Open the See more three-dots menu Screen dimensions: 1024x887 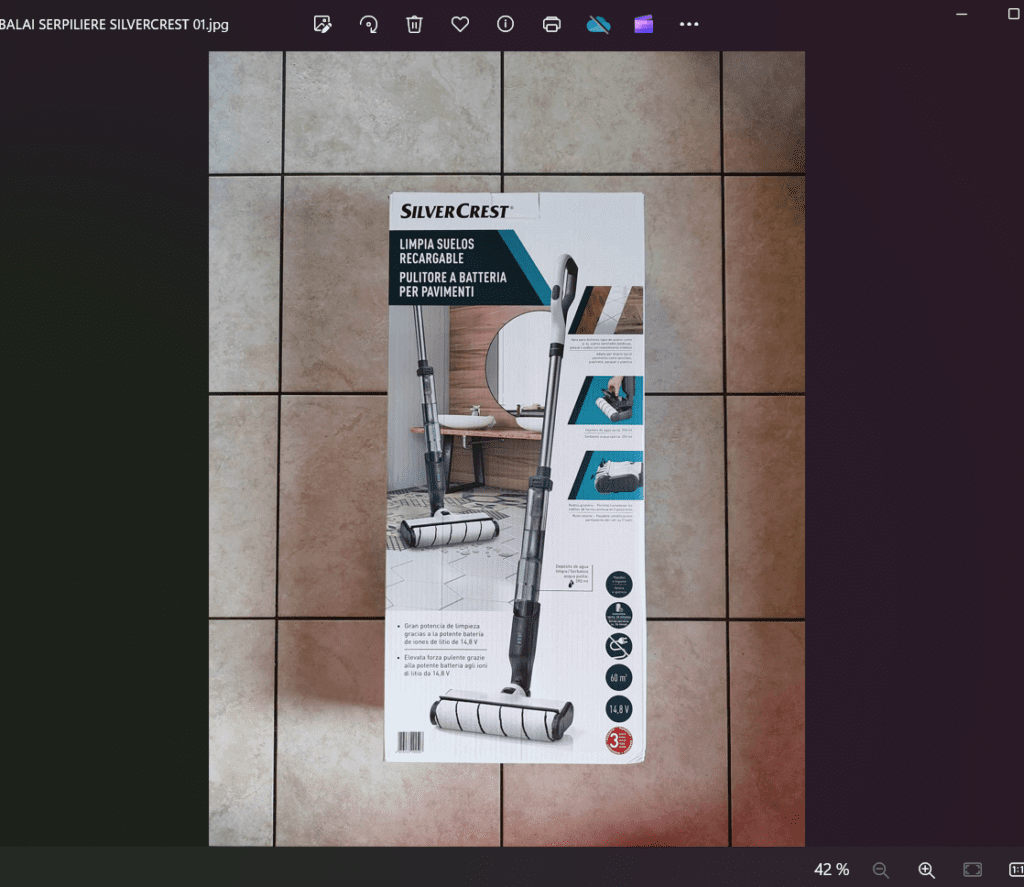[x=689, y=24]
